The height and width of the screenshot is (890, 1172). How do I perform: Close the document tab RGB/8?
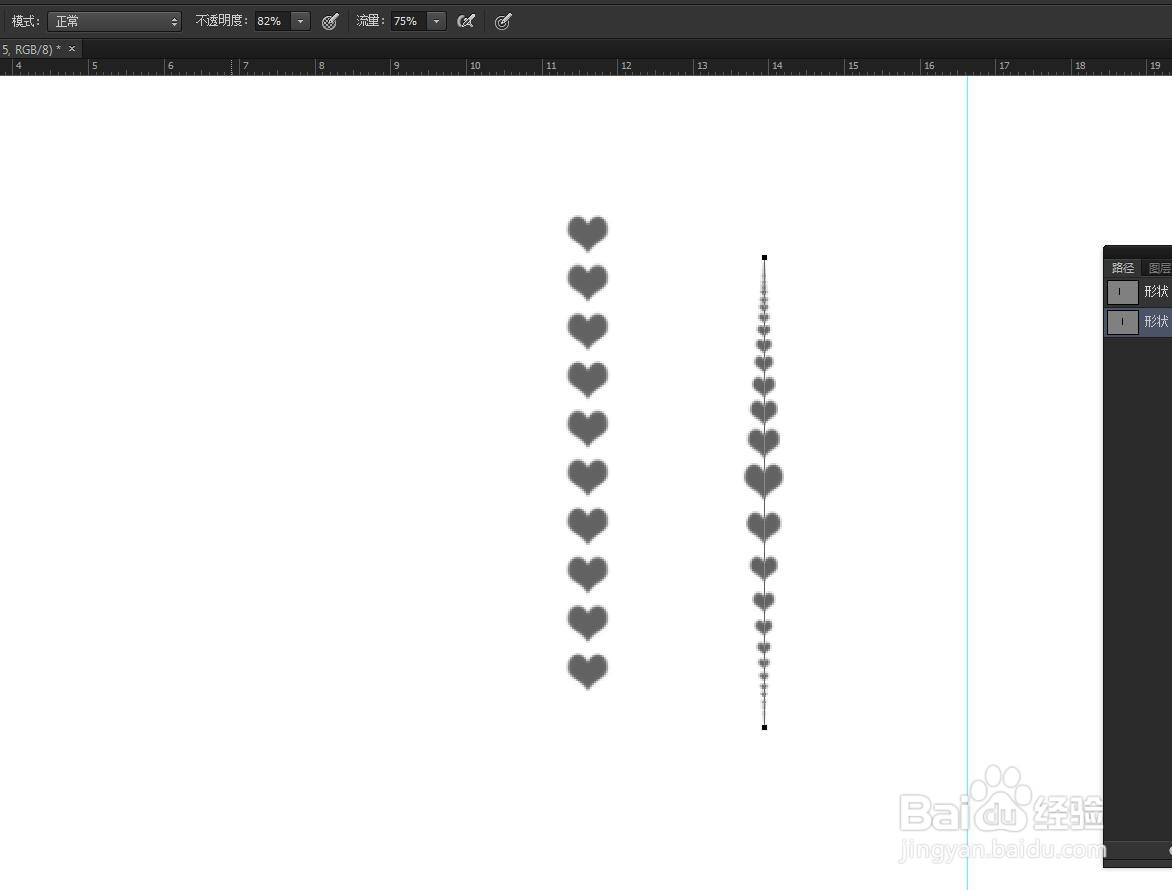click(72, 49)
